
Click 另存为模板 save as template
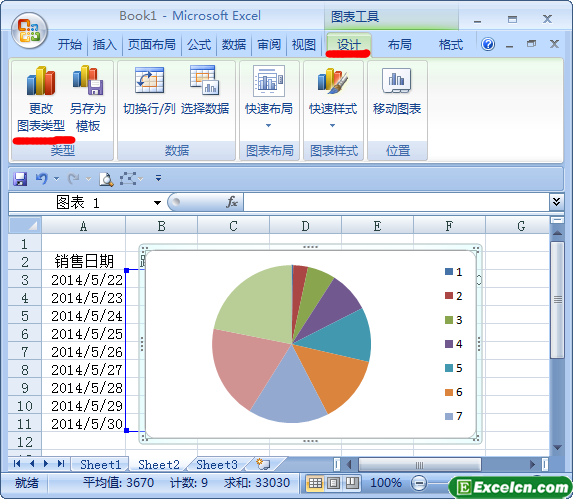88,99
